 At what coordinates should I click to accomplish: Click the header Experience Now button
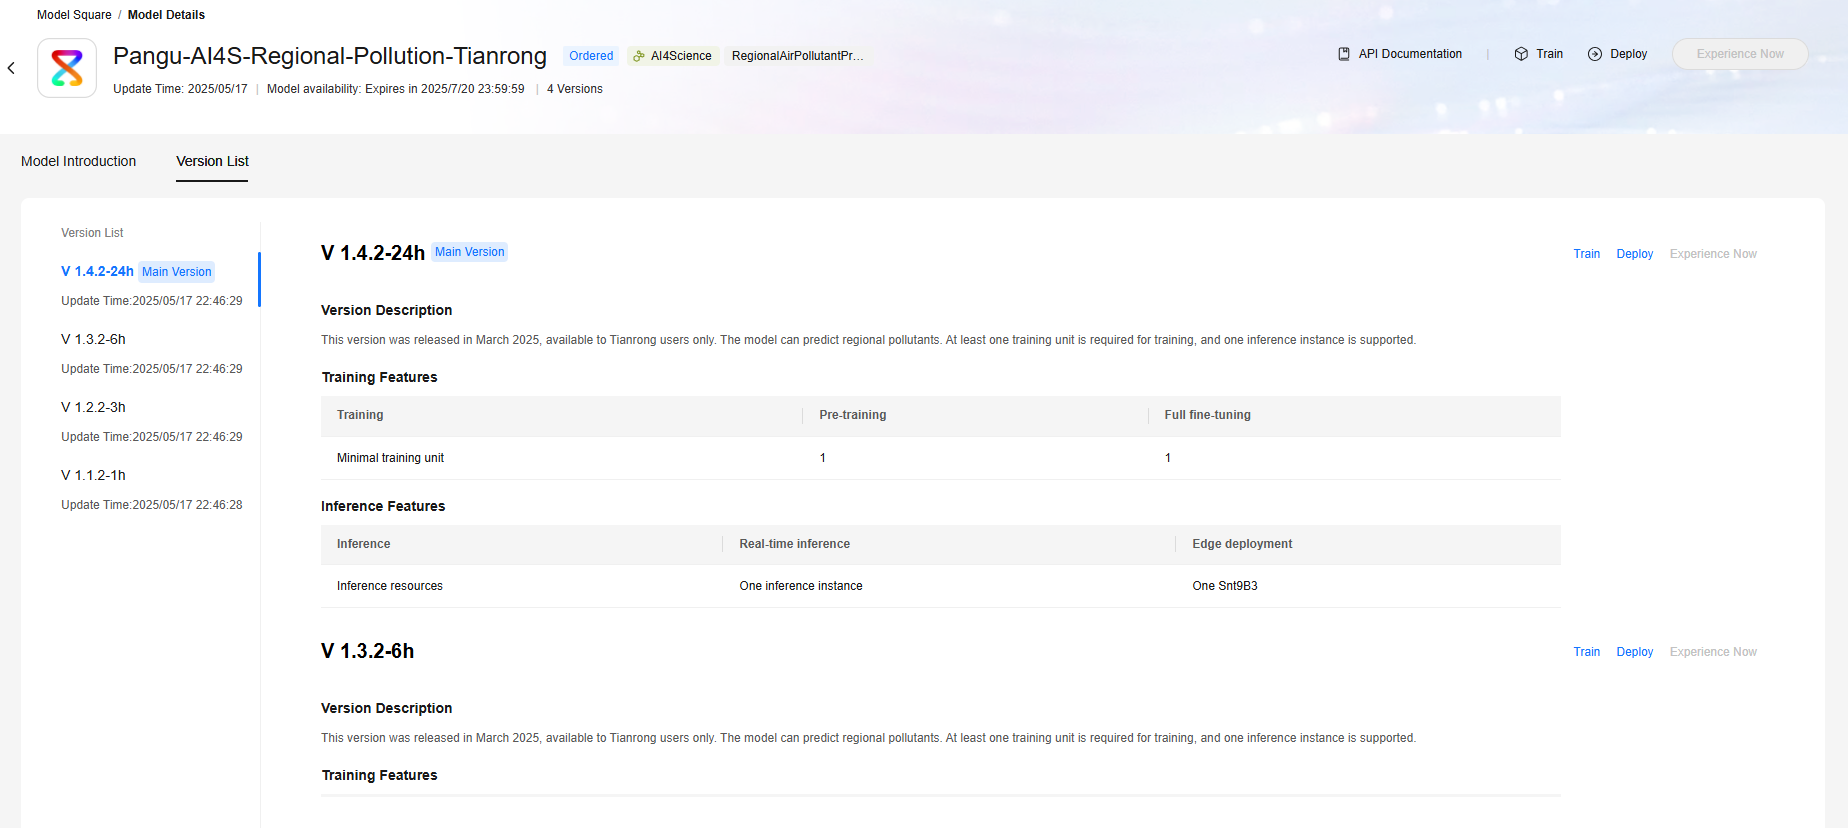(x=1740, y=54)
